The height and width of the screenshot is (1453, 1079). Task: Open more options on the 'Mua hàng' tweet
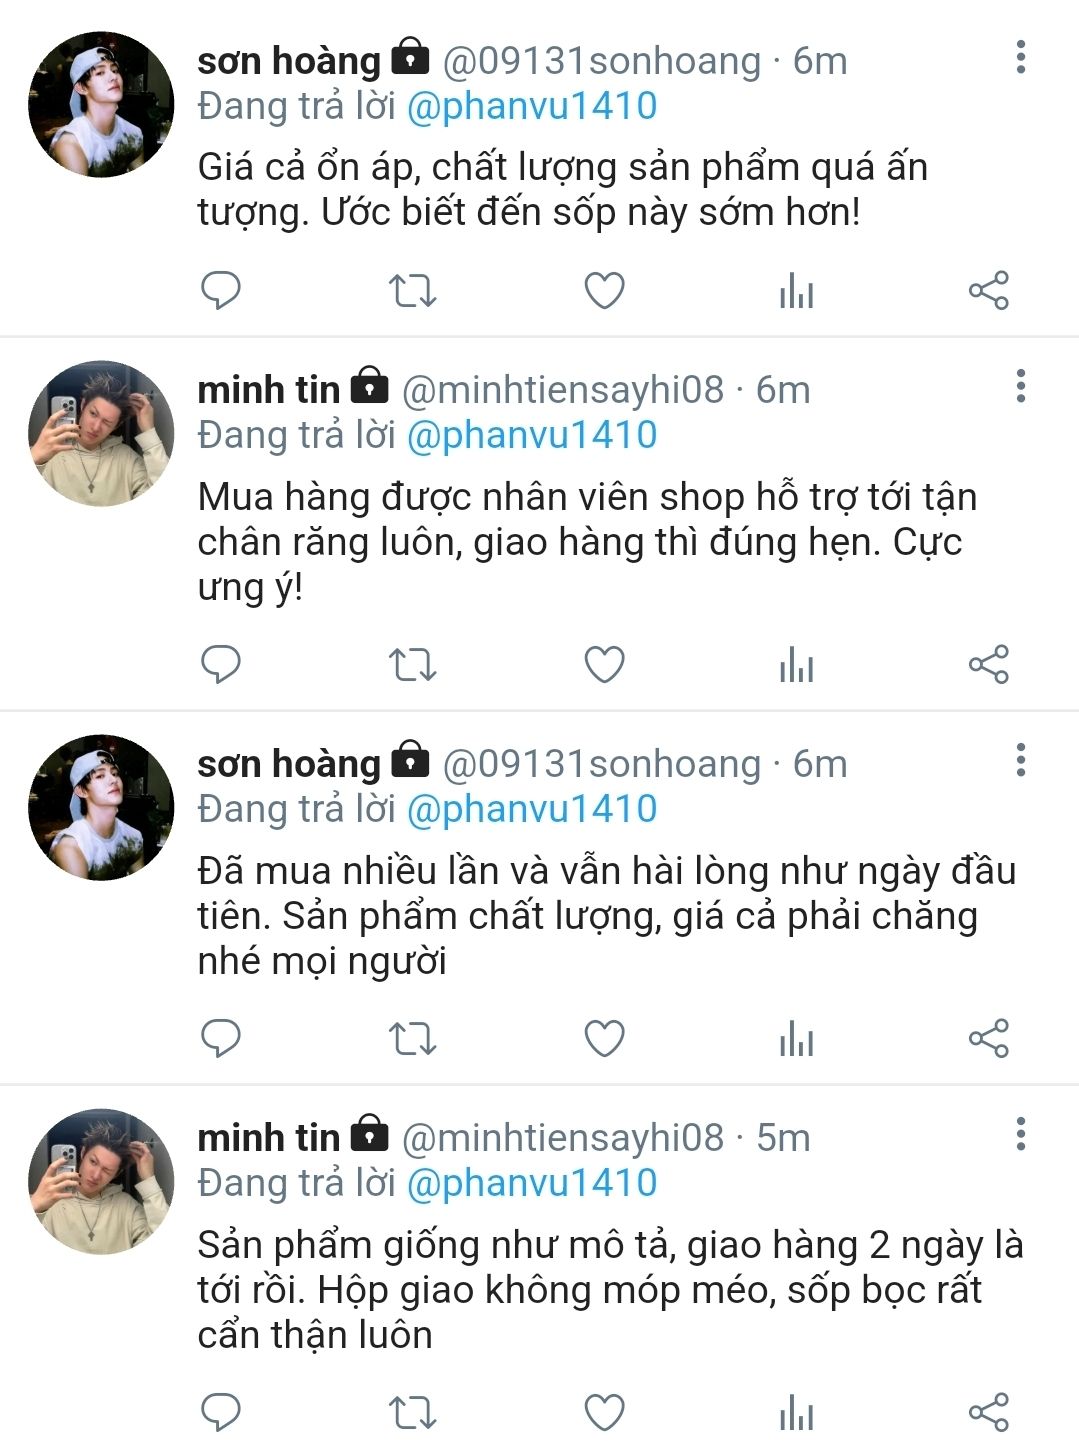pos(1020,386)
